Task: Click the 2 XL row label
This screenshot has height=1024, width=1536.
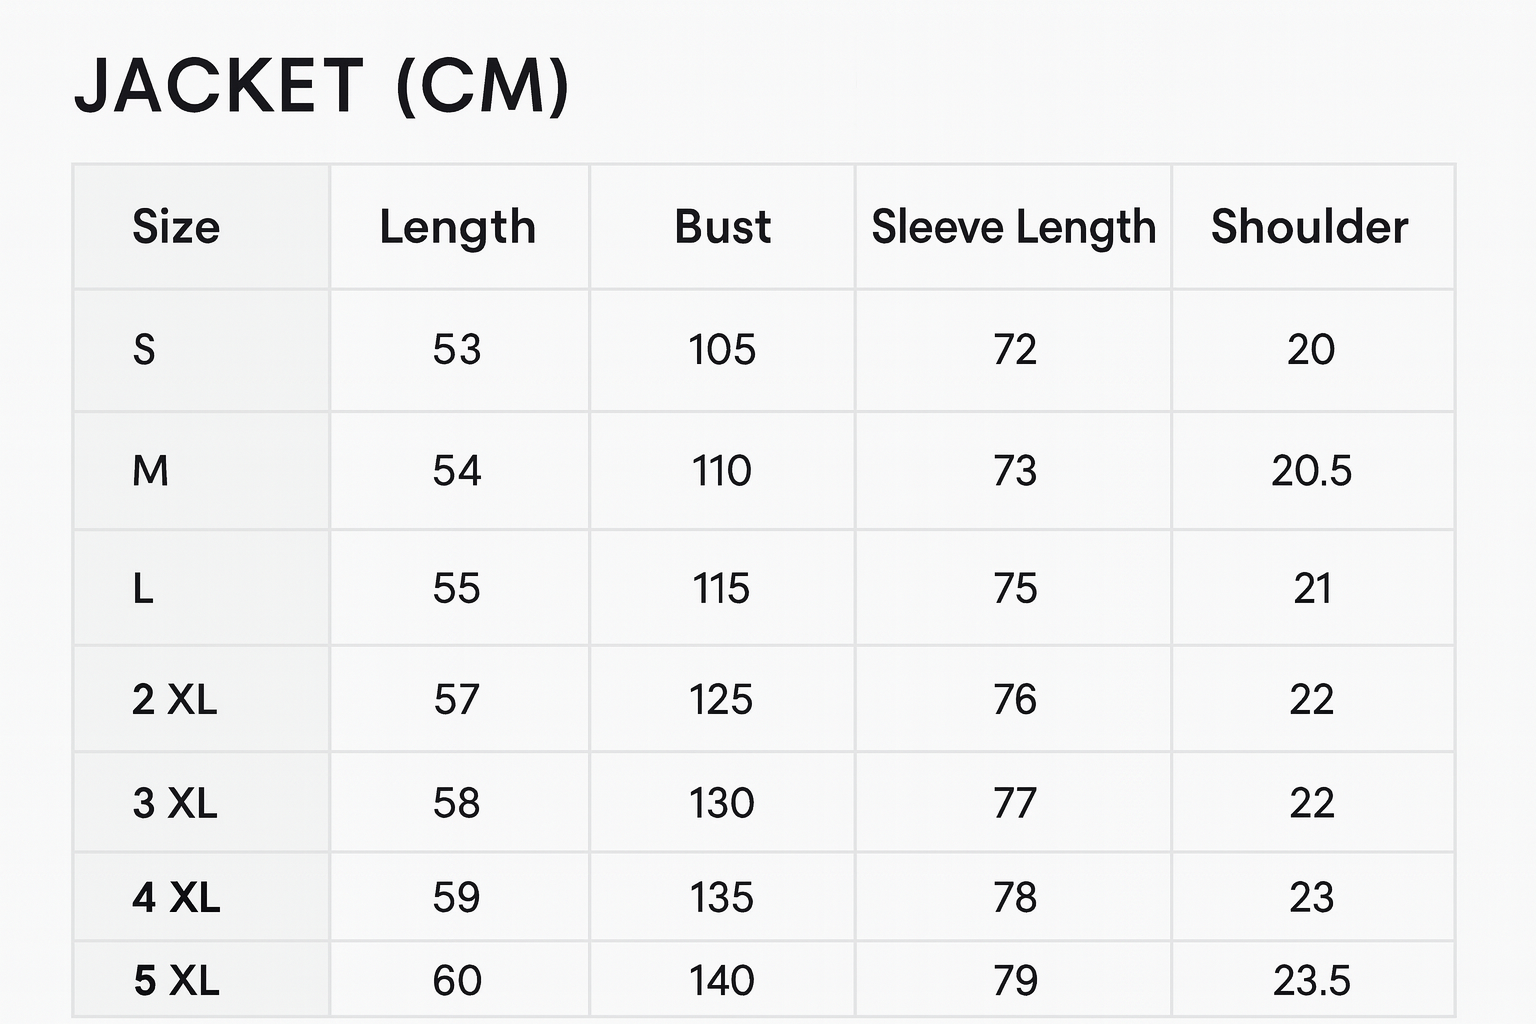Action: [x=174, y=699]
